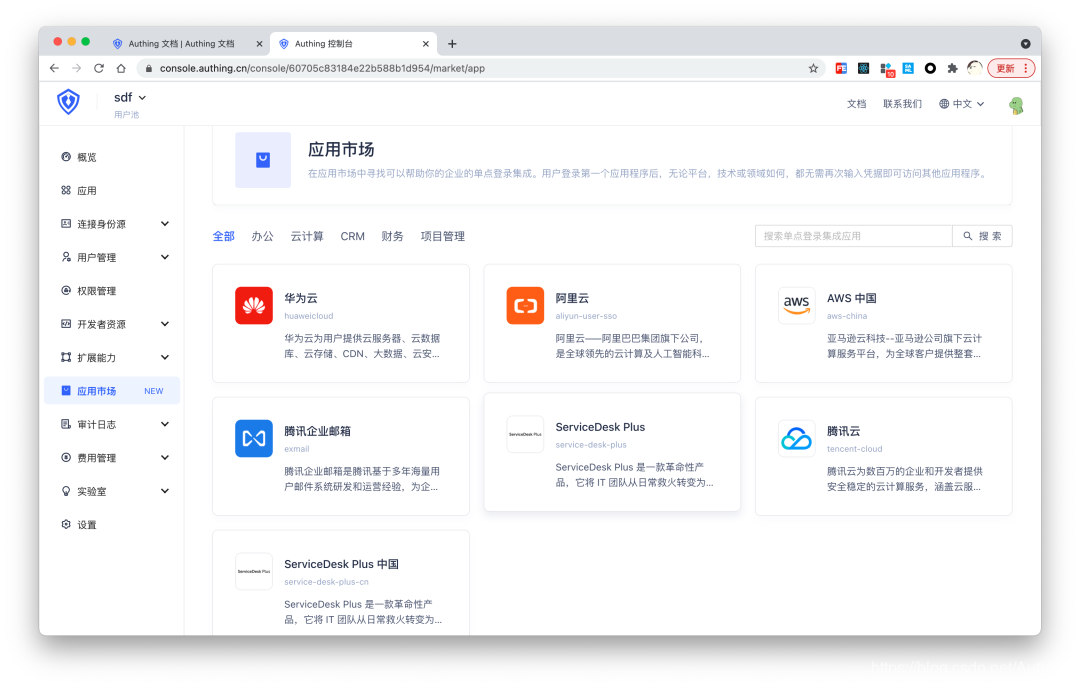The width and height of the screenshot is (1080, 687).
Task: Click the 费用管理 sidebar icon
Action: coord(66,458)
